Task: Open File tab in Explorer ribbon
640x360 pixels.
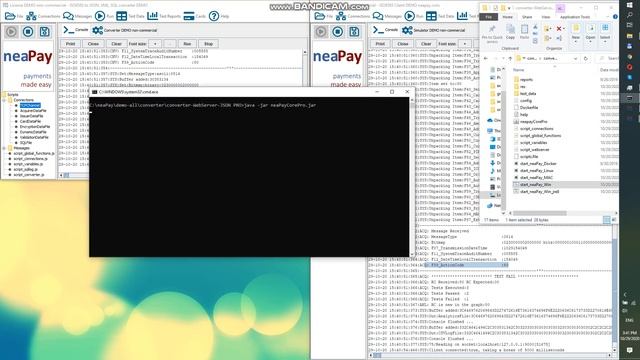Action: (x=489, y=17)
